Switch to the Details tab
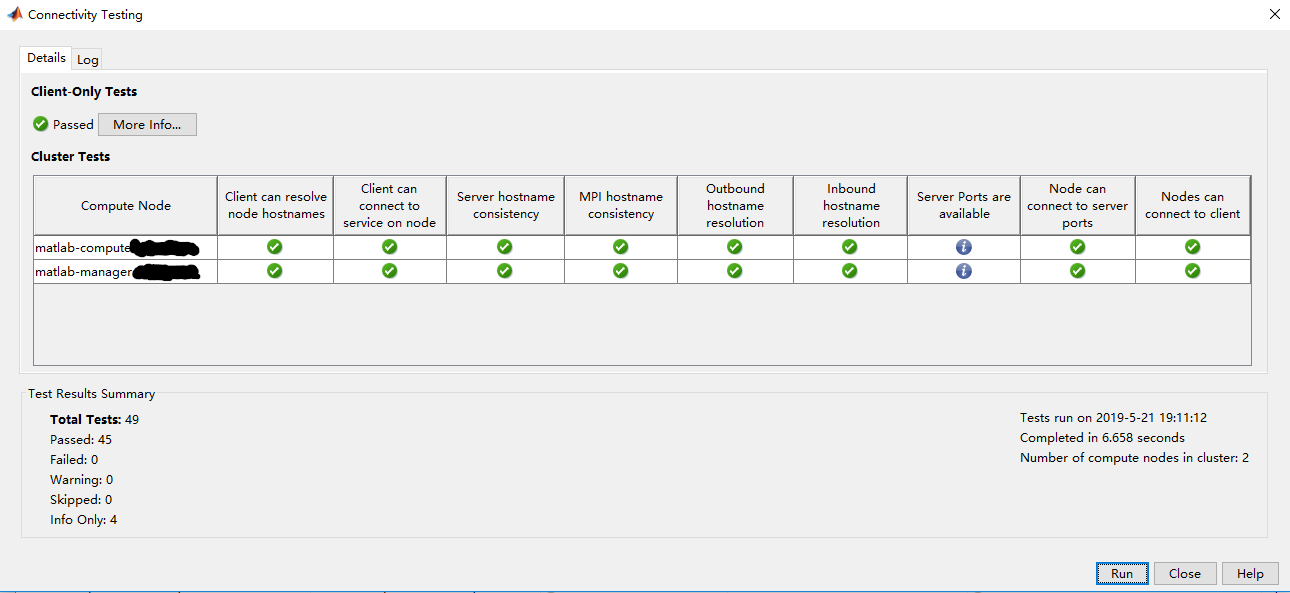The width and height of the screenshot is (1290, 593). point(46,58)
